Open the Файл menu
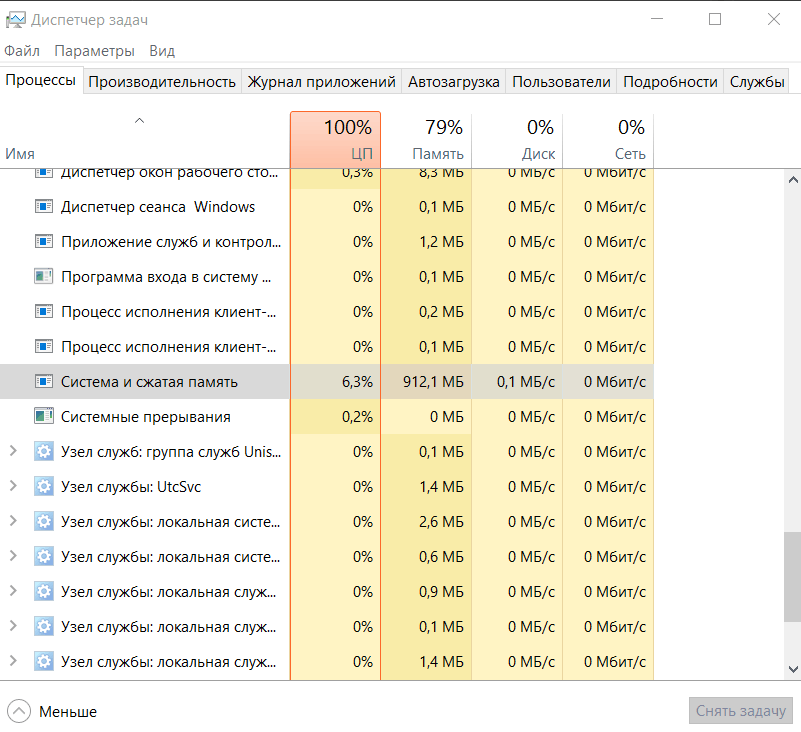The width and height of the screenshot is (801, 732). click(x=22, y=51)
